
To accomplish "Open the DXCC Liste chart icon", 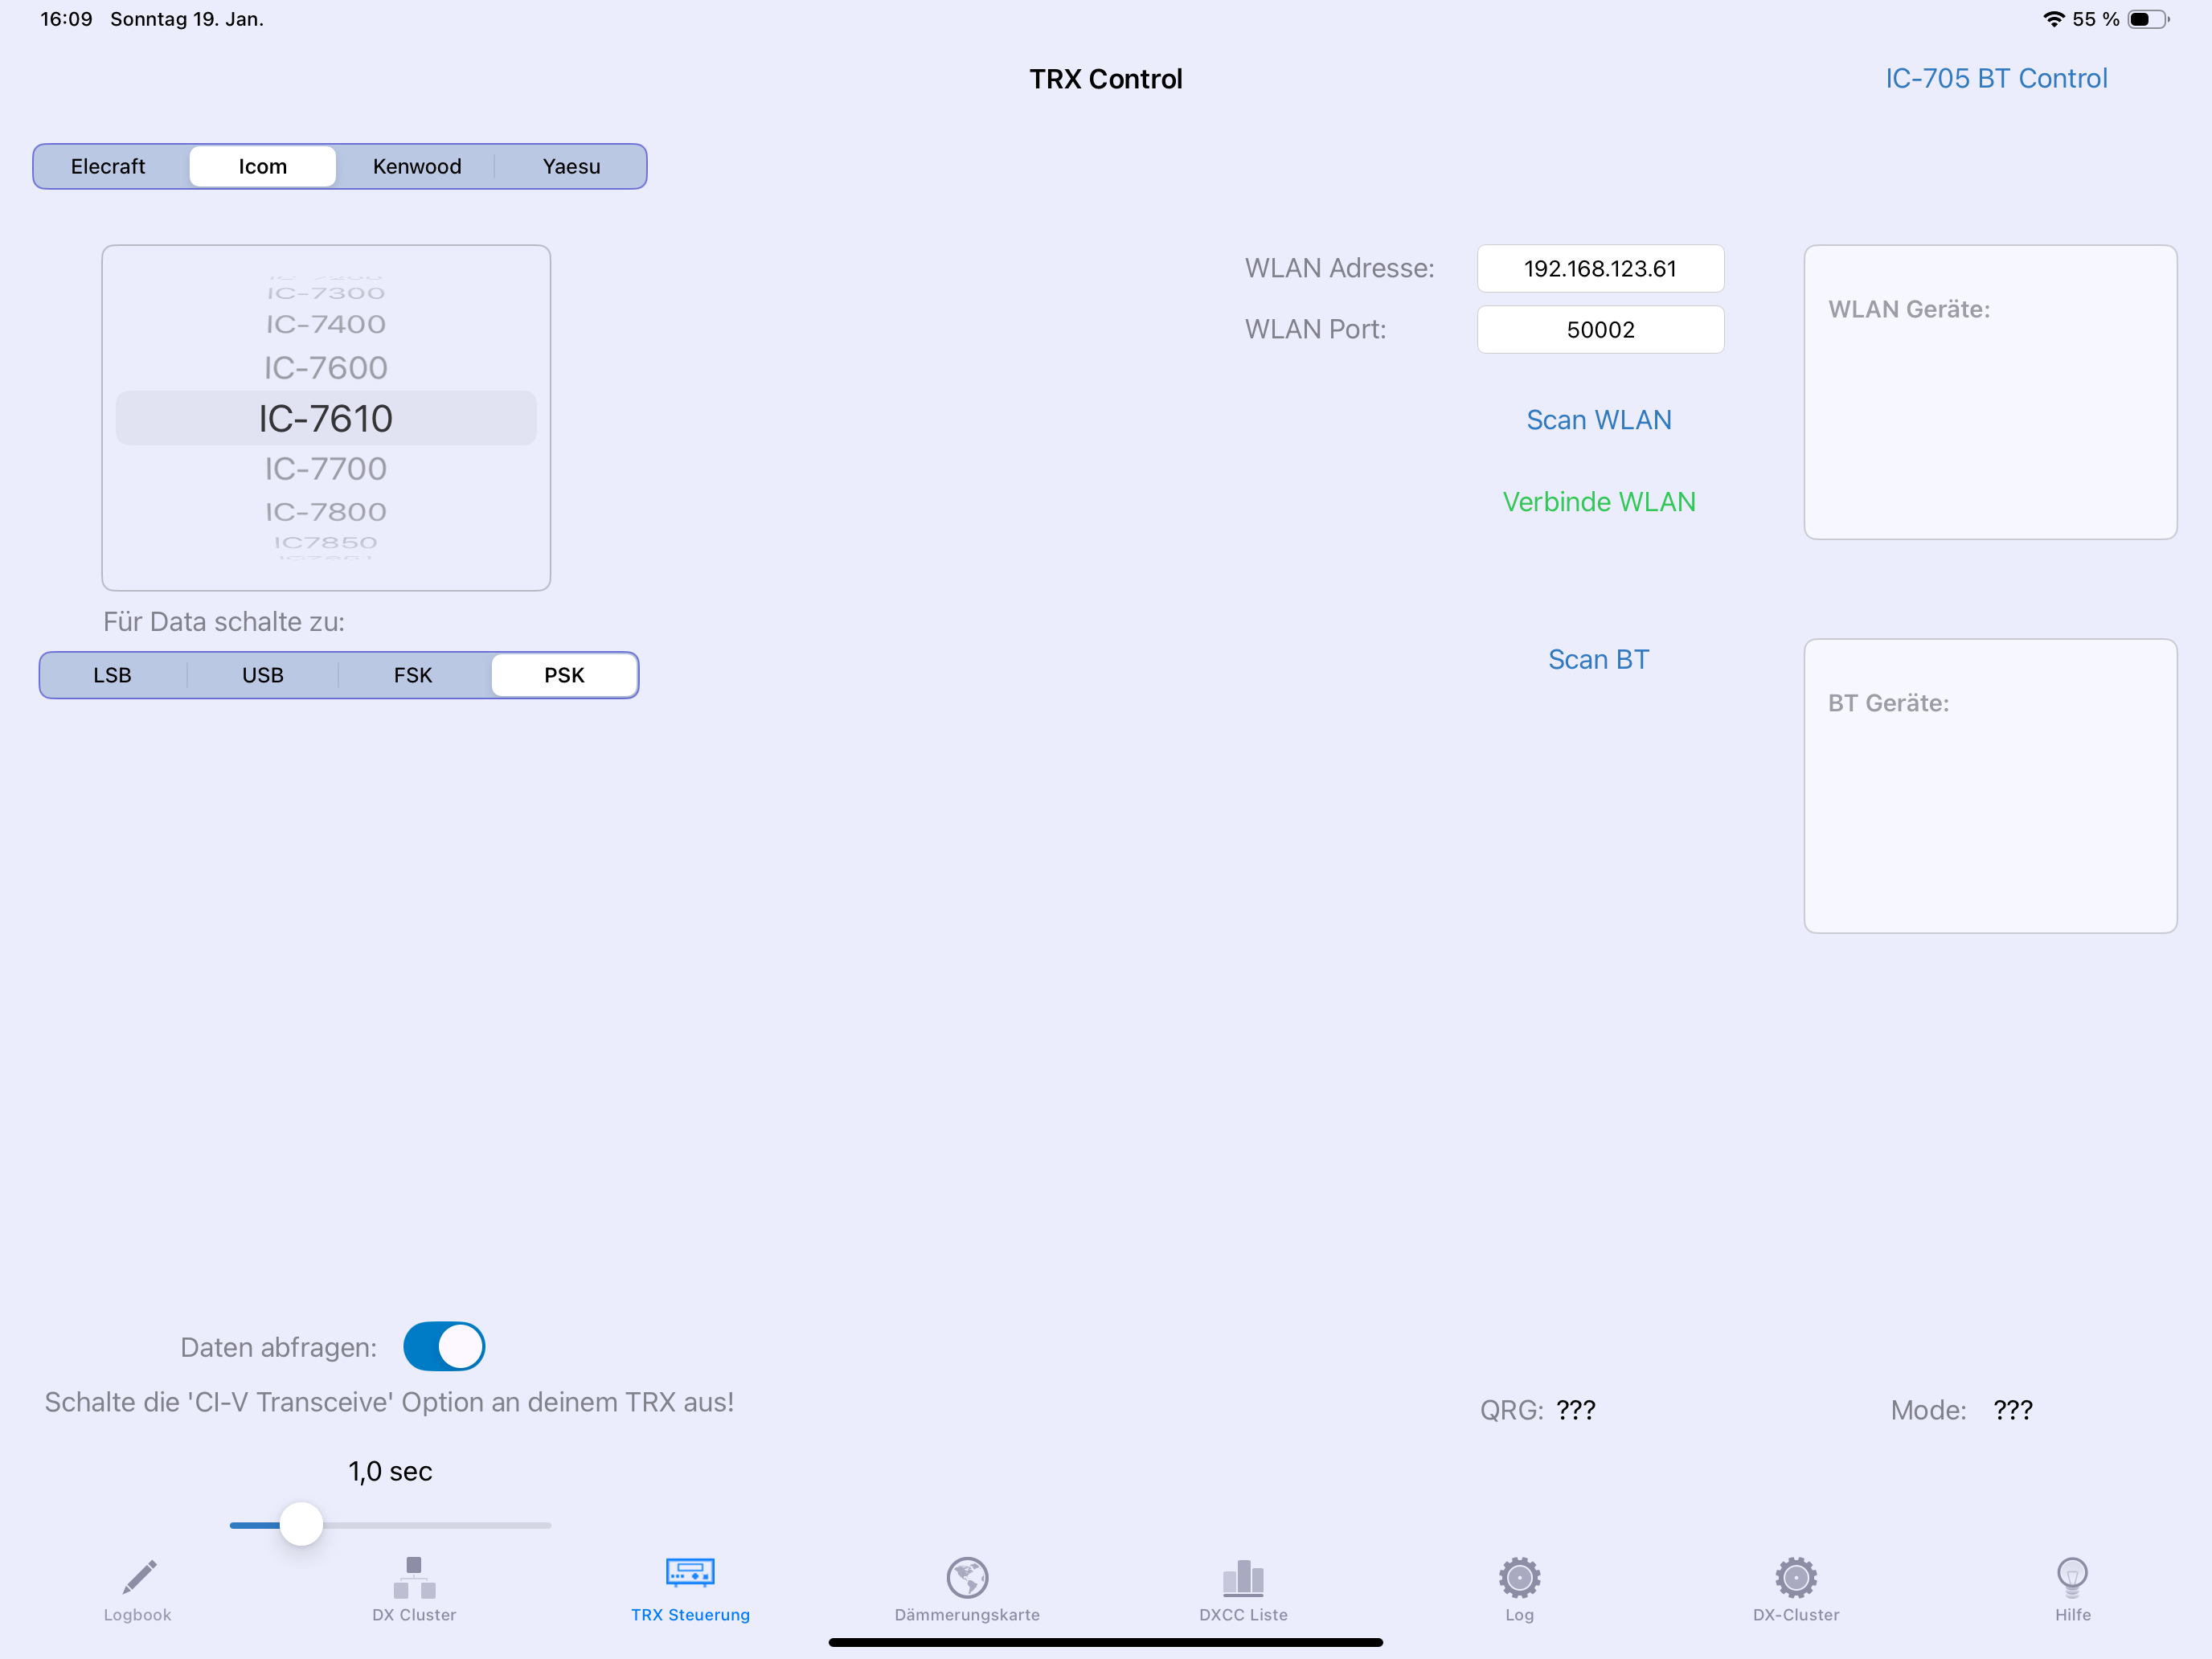I will point(1243,1577).
